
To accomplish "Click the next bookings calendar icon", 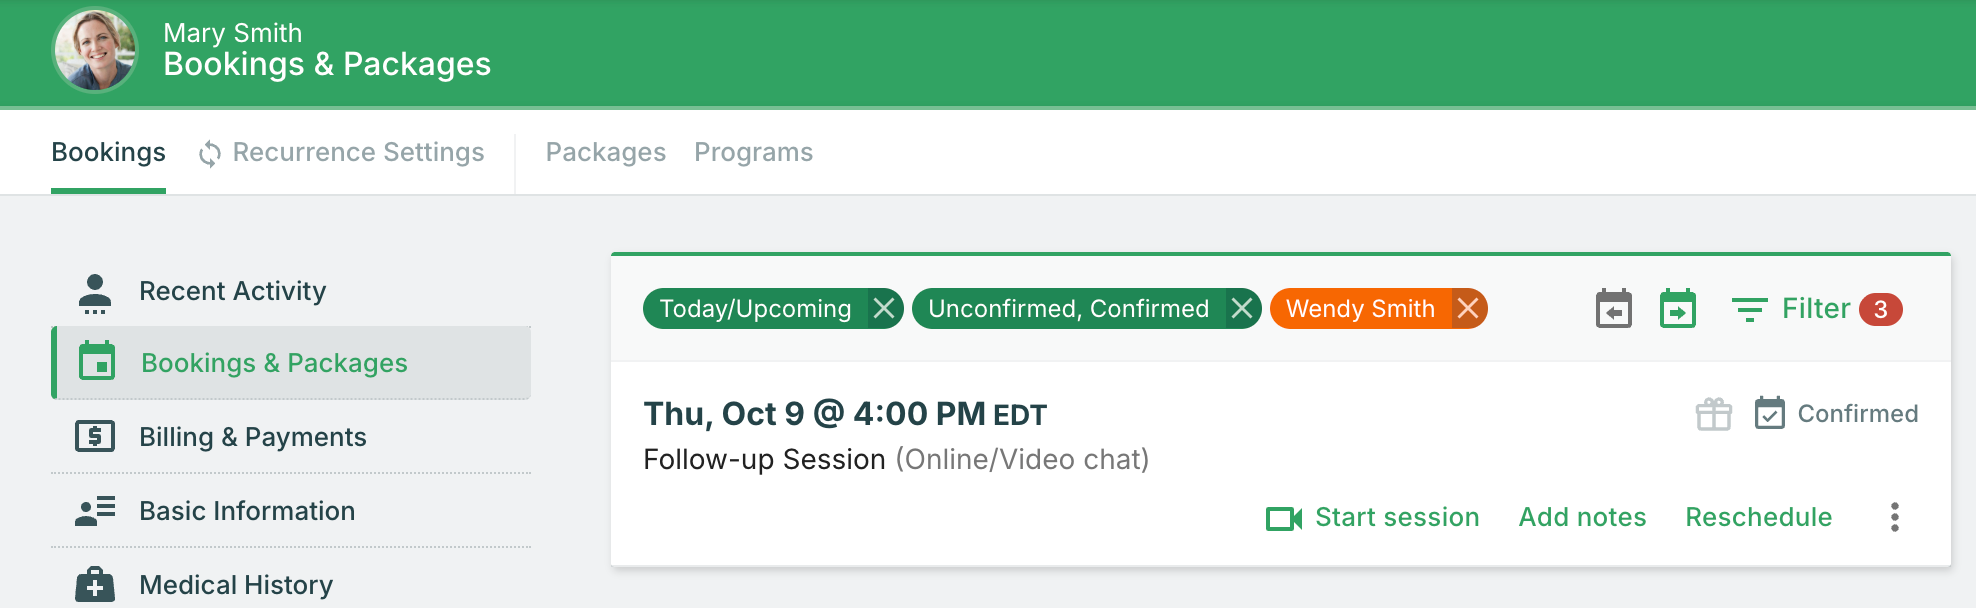I will (x=1677, y=309).
